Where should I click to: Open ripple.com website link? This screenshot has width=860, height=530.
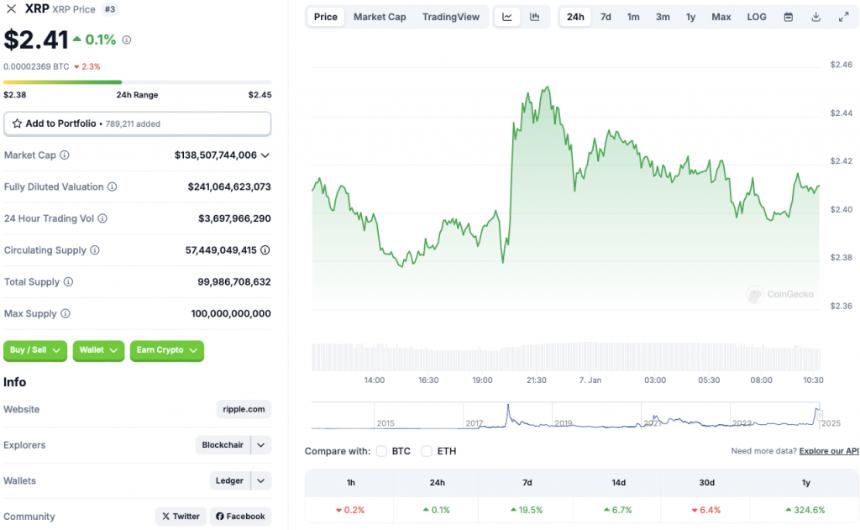click(x=244, y=409)
